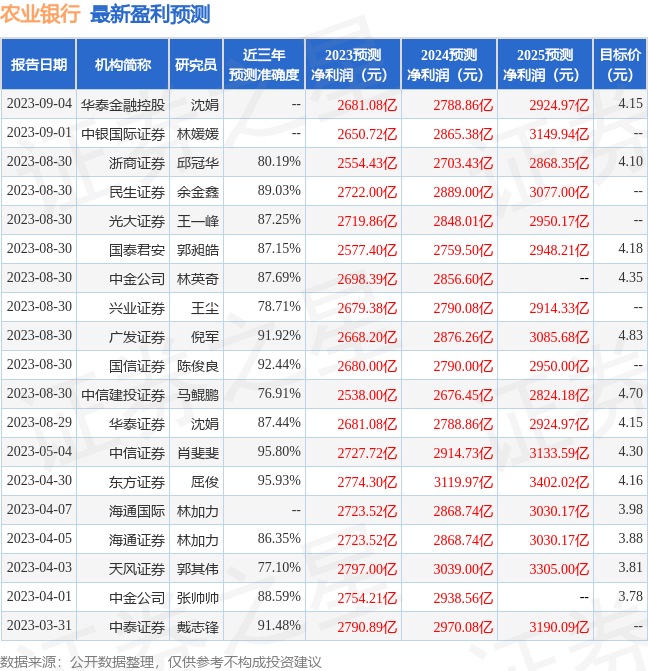
Task: Click institution 兴业证券
Action: 137,308
